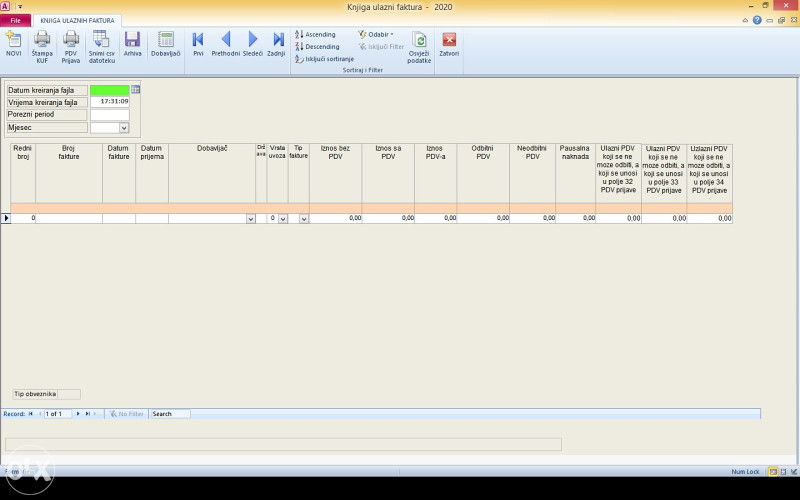Click the polje 34 PDV prijave value cell
800x500 pixels.
tap(710, 218)
